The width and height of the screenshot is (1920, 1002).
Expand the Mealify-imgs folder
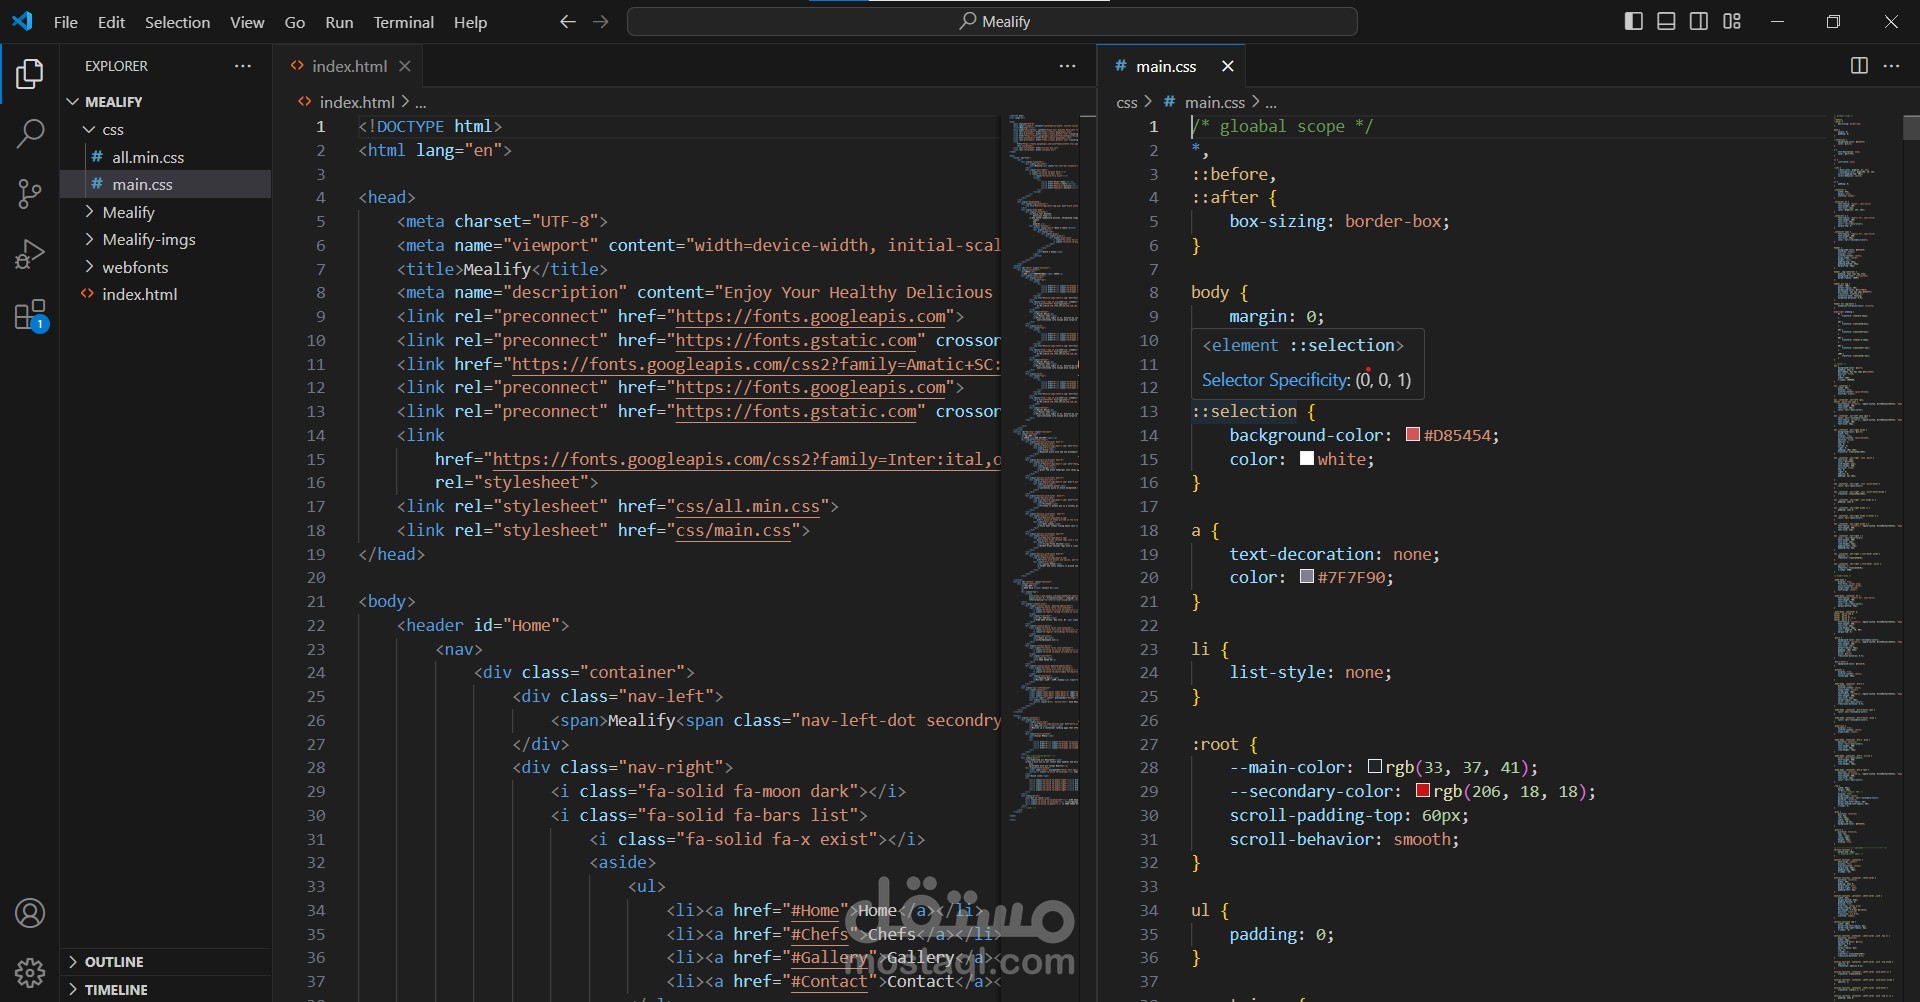click(x=166, y=240)
